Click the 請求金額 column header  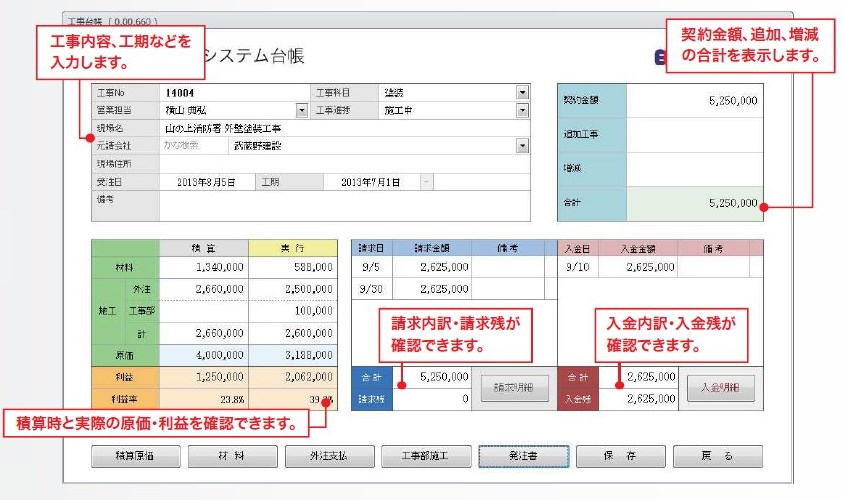(432, 248)
